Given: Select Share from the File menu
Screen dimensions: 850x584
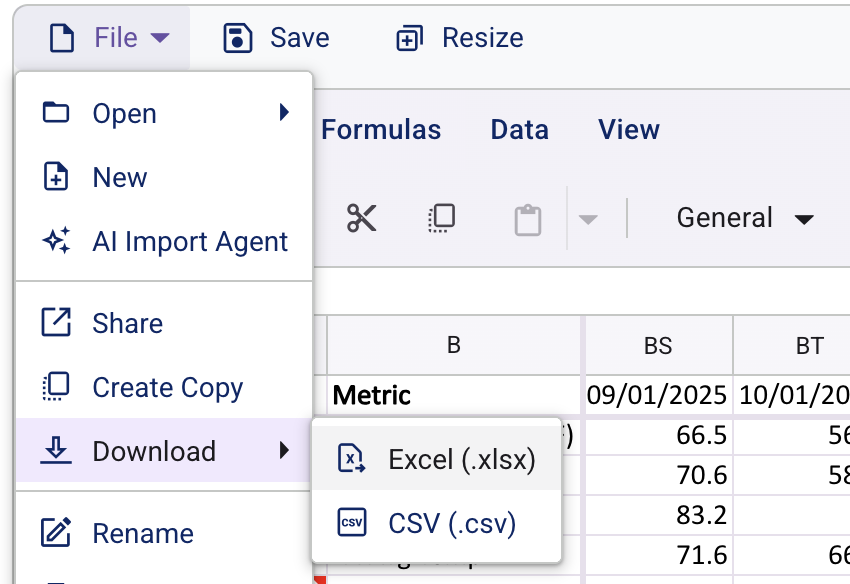Looking at the screenshot, I should (127, 323).
